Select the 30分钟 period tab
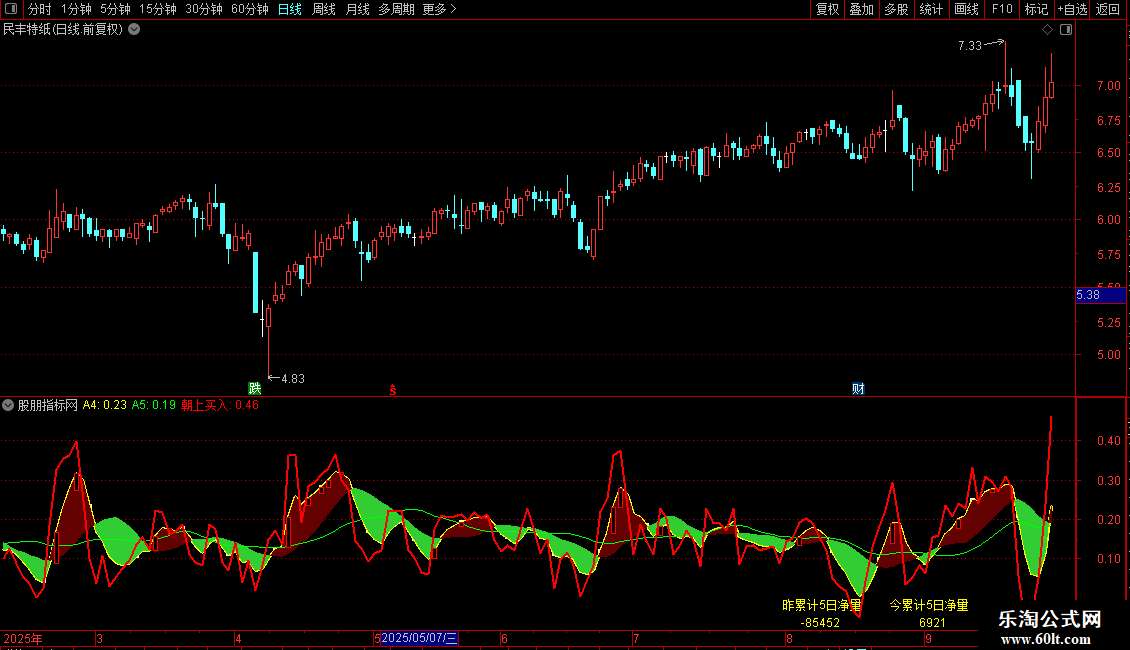This screenshot has height=650, width=1130. (x=204, y=9)
